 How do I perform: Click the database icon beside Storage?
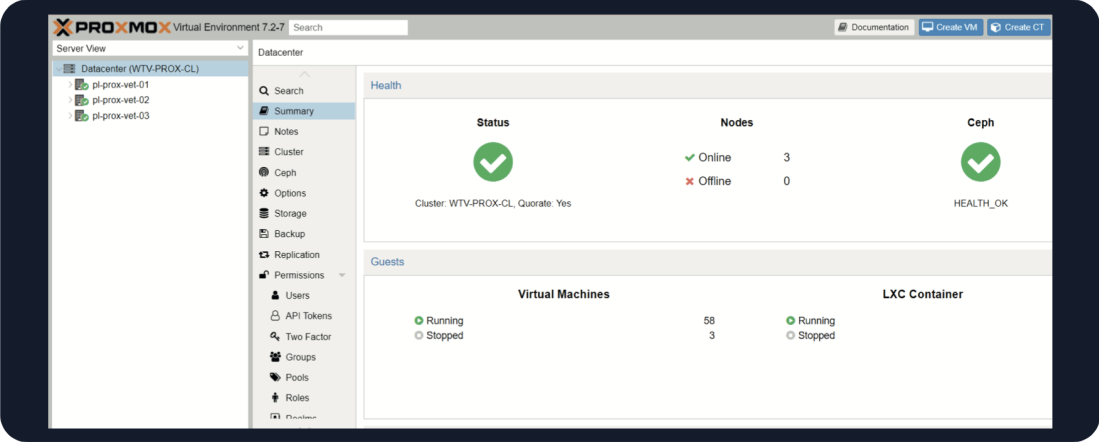(264, 213)
